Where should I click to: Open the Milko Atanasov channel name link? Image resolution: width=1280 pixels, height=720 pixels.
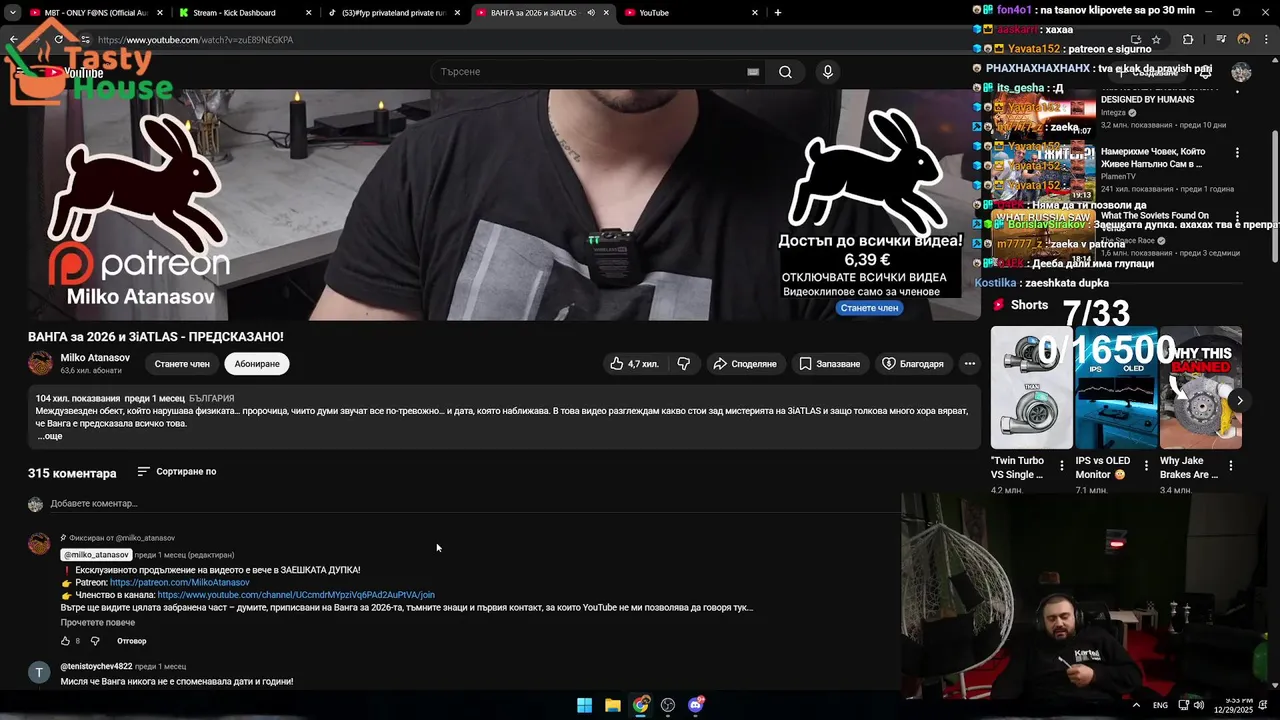(x=95, y=358)
